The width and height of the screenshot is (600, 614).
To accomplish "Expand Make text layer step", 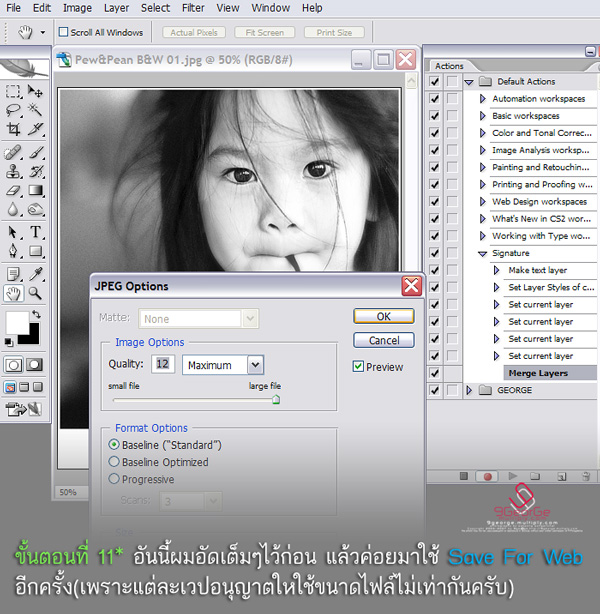I will tap(497, 270).
